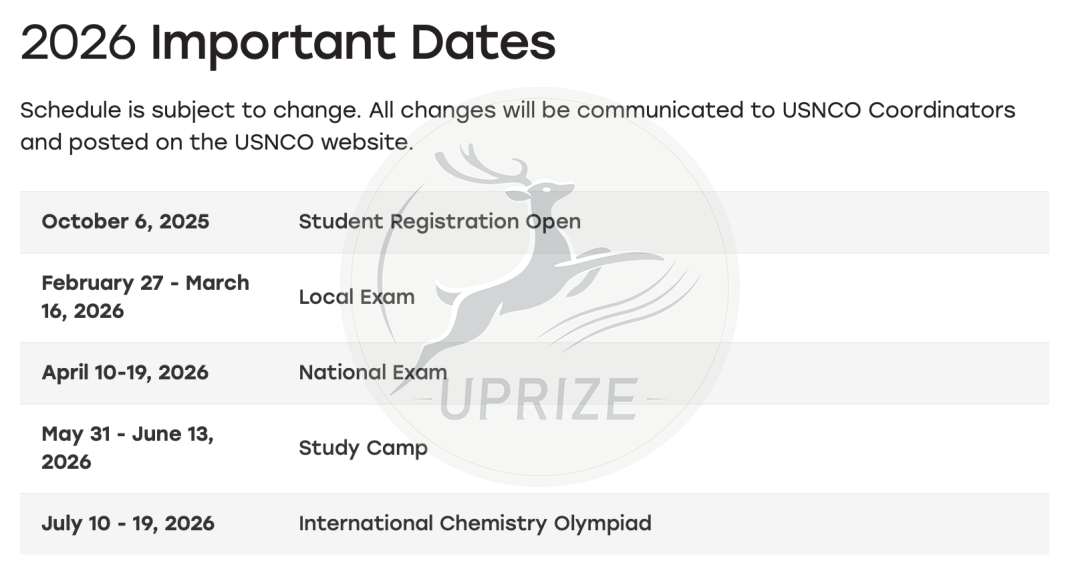Select the "February 27 - March 16, 2026" date

(x=145, y=297)
